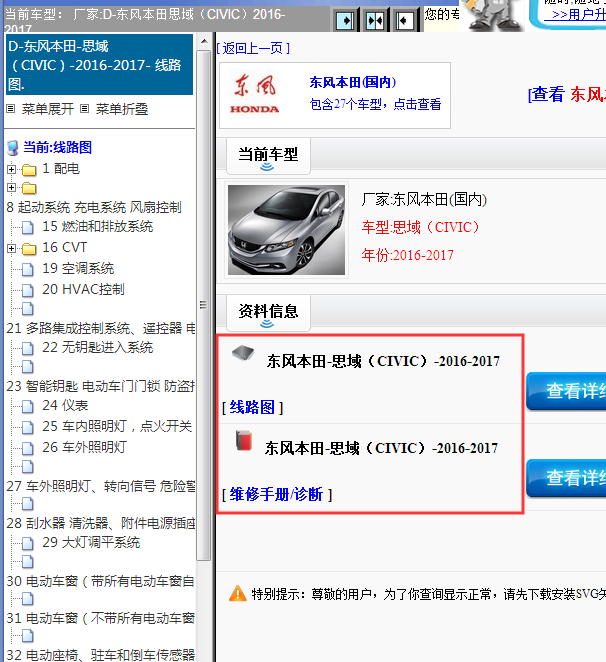
Task: Click document icon above 23 智能钥匙 row
Action: click(x=28, y=367)
